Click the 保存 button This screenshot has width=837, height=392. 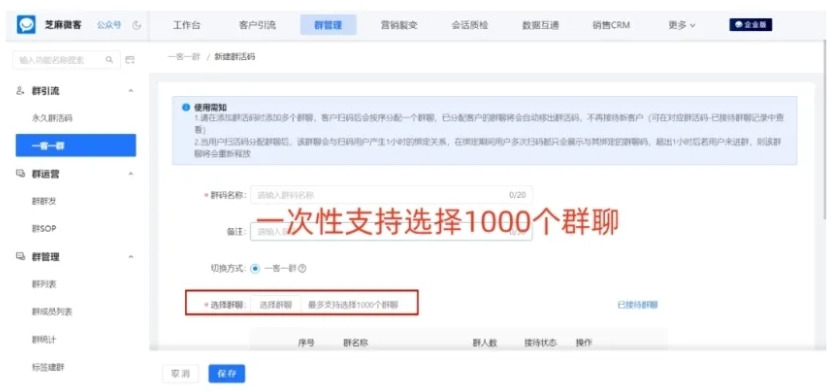[x=227, y=374]
